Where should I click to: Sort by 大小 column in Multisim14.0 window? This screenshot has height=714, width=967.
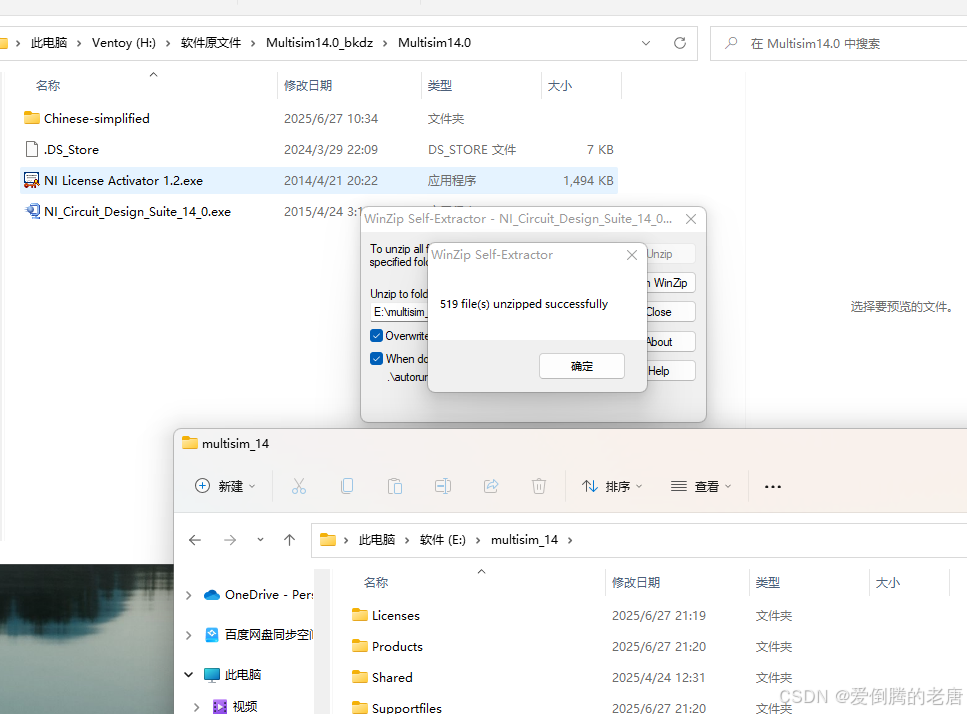click(559, 85)
